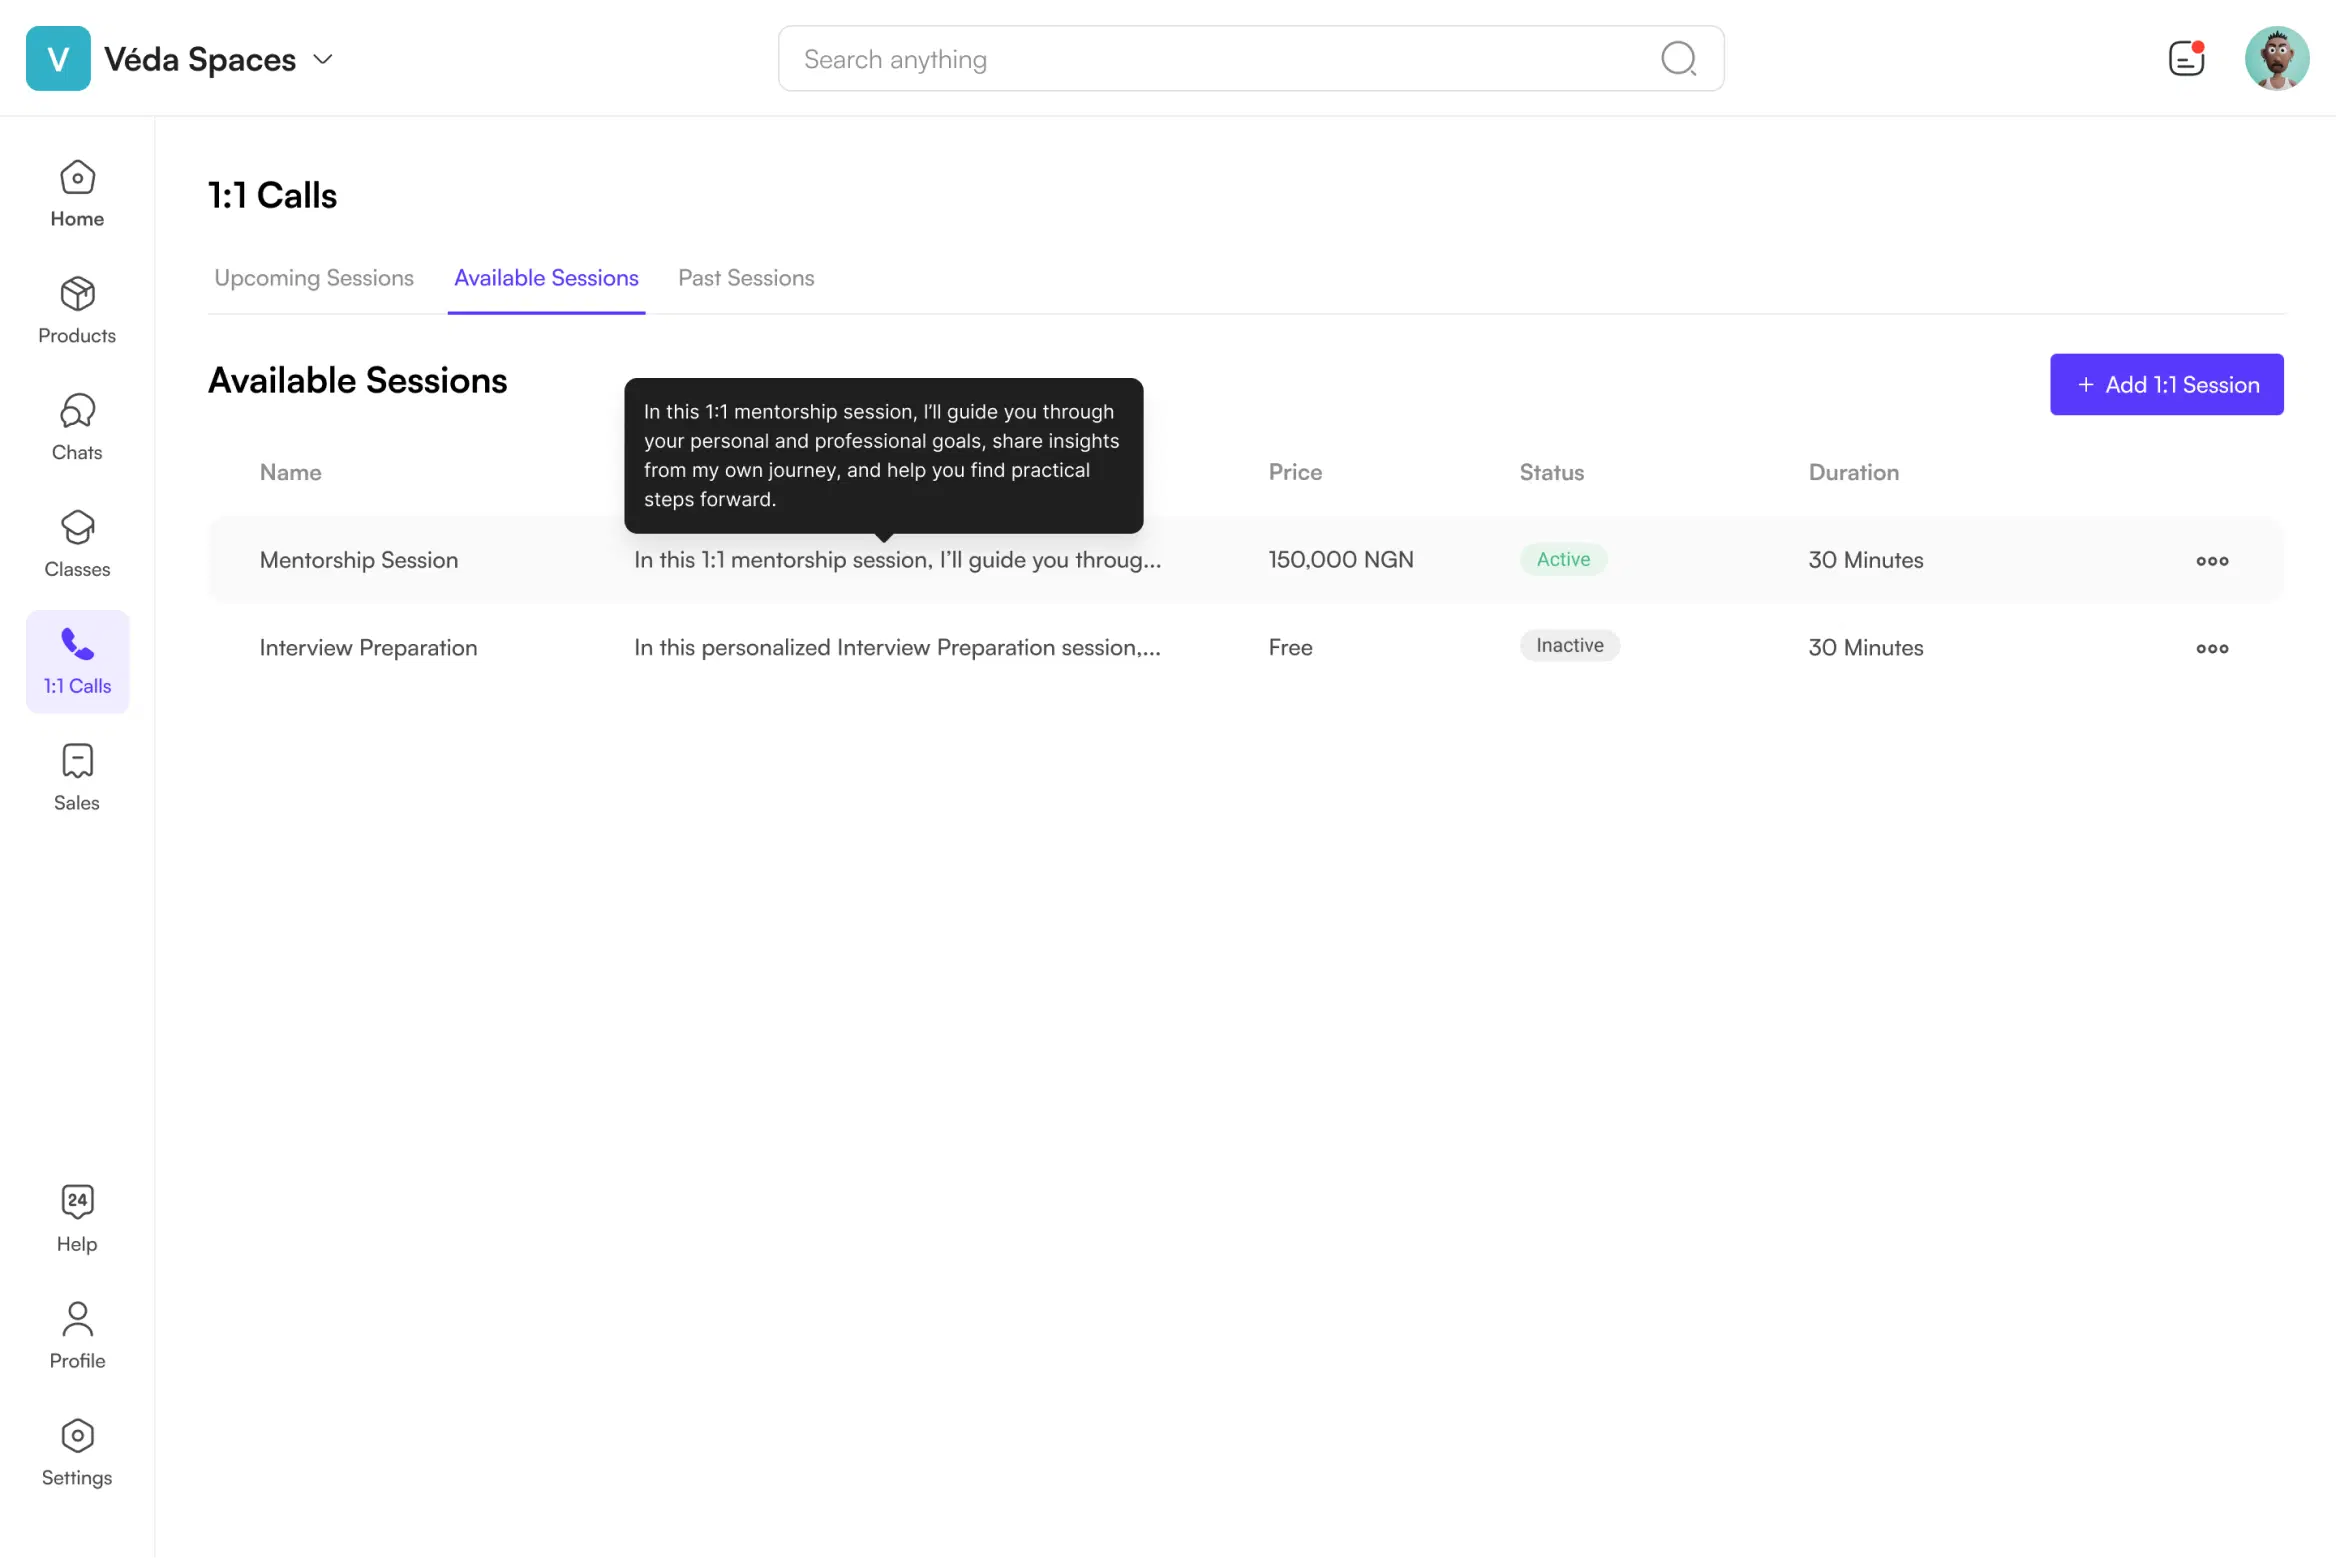The height and width of the screenshot is (1558, 2336).
Task: Open Classes in the sidebar
Action: pyautogui.click(x=77, y=546)
